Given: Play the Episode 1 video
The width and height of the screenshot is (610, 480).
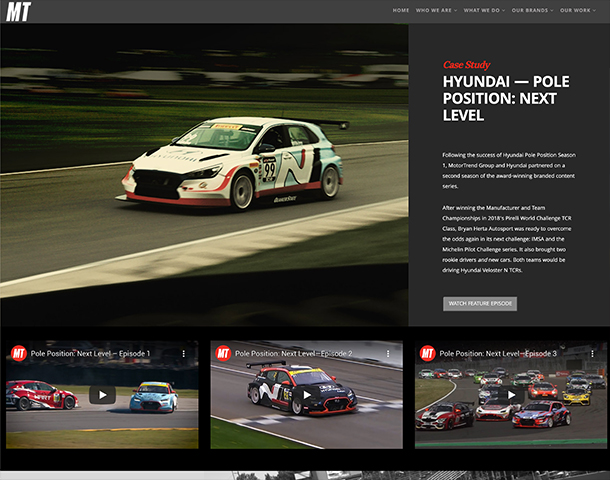Looking at the screenshot, I should click(102, 395).
